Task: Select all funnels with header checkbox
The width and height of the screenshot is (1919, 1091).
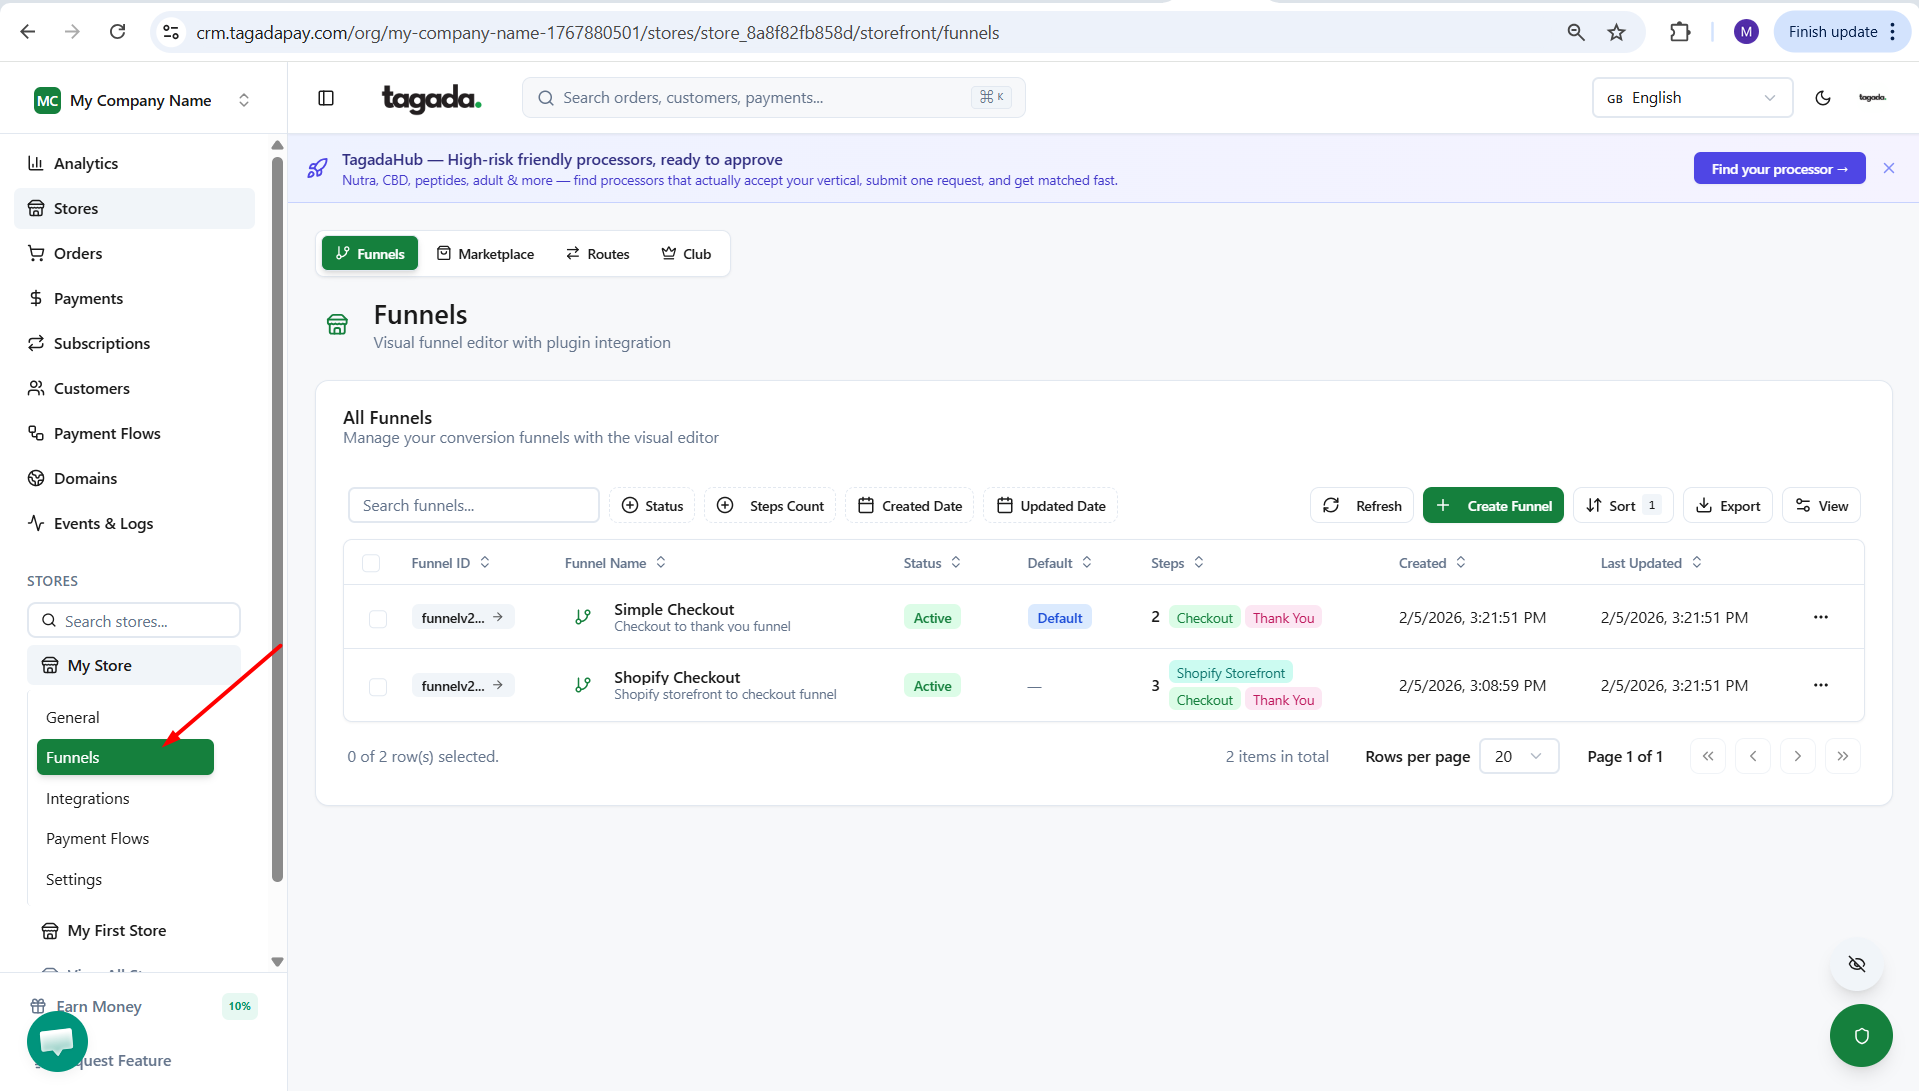Action: 371,563
